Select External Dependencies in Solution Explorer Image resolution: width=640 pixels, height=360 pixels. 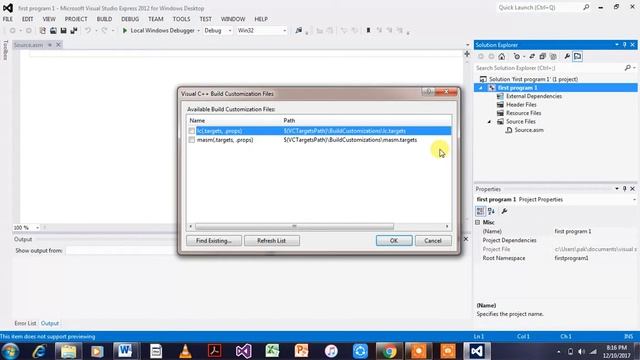(x=534, y=96)
